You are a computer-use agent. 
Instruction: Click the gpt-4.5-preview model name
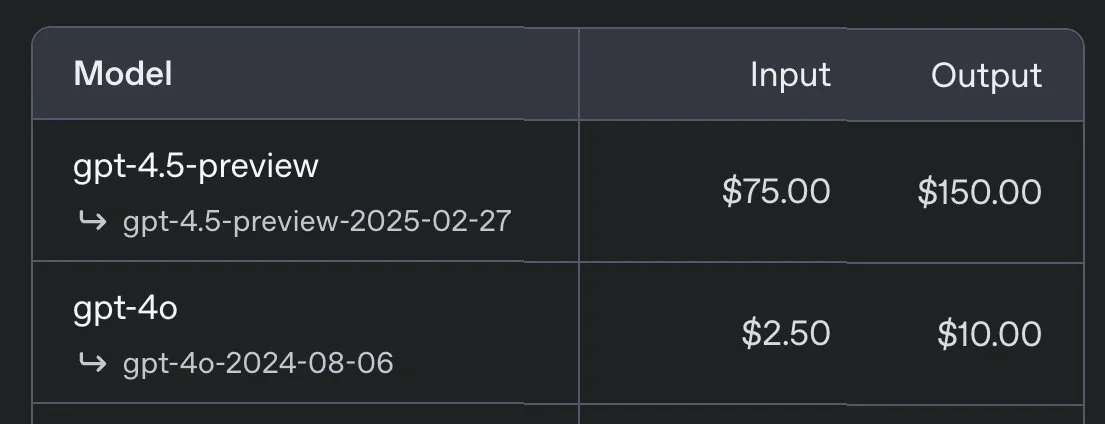point(196,165)
